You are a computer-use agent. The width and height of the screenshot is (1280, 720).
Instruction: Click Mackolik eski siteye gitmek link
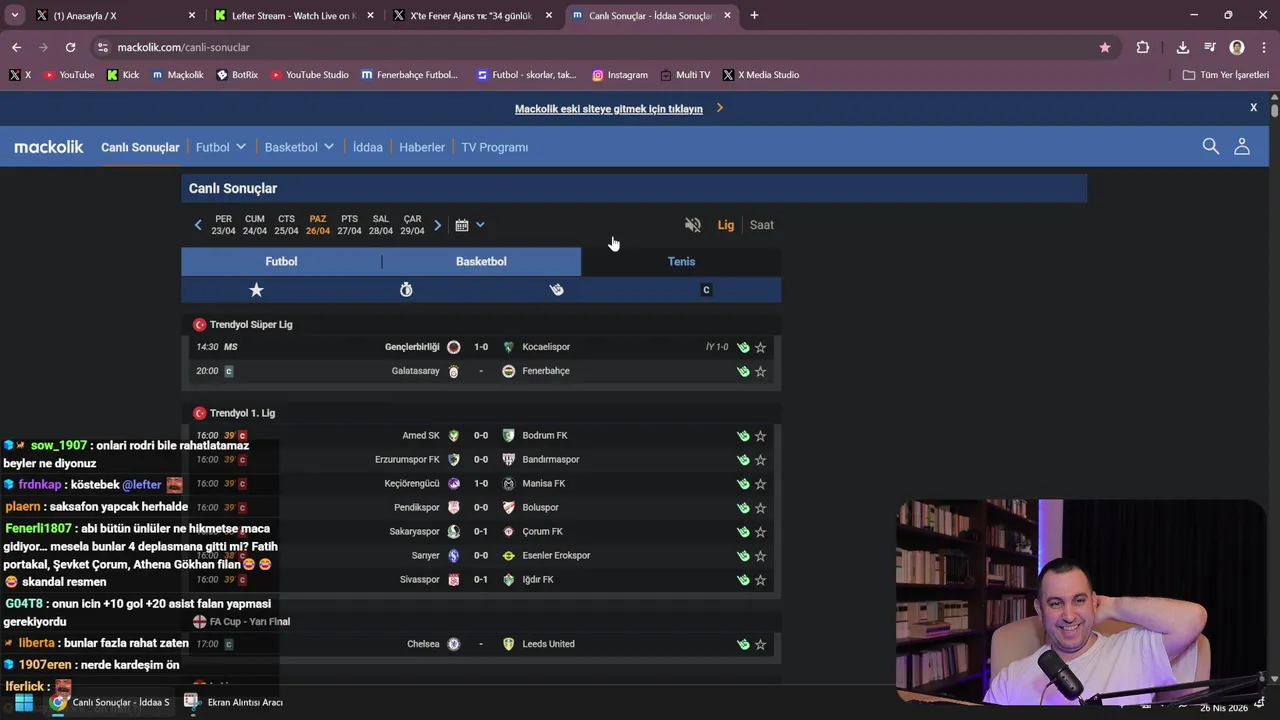tap(609, 109)
